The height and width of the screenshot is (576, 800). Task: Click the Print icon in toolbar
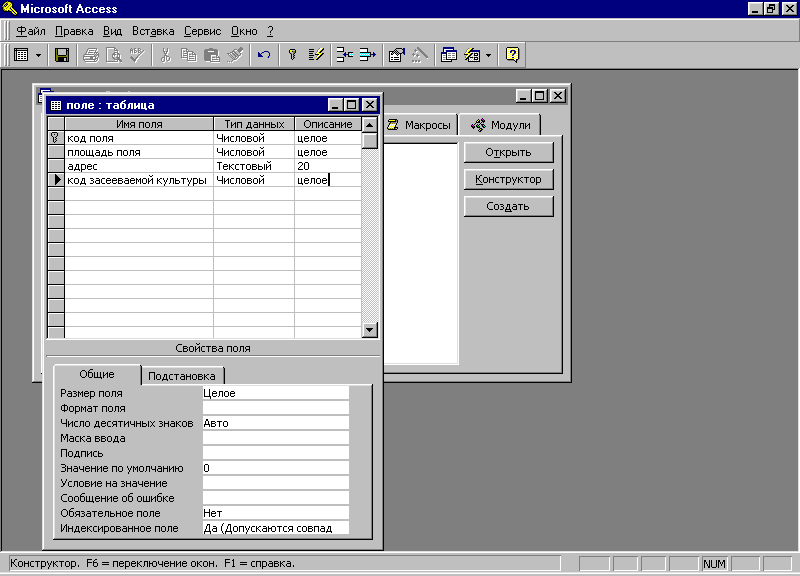(91, 55)
